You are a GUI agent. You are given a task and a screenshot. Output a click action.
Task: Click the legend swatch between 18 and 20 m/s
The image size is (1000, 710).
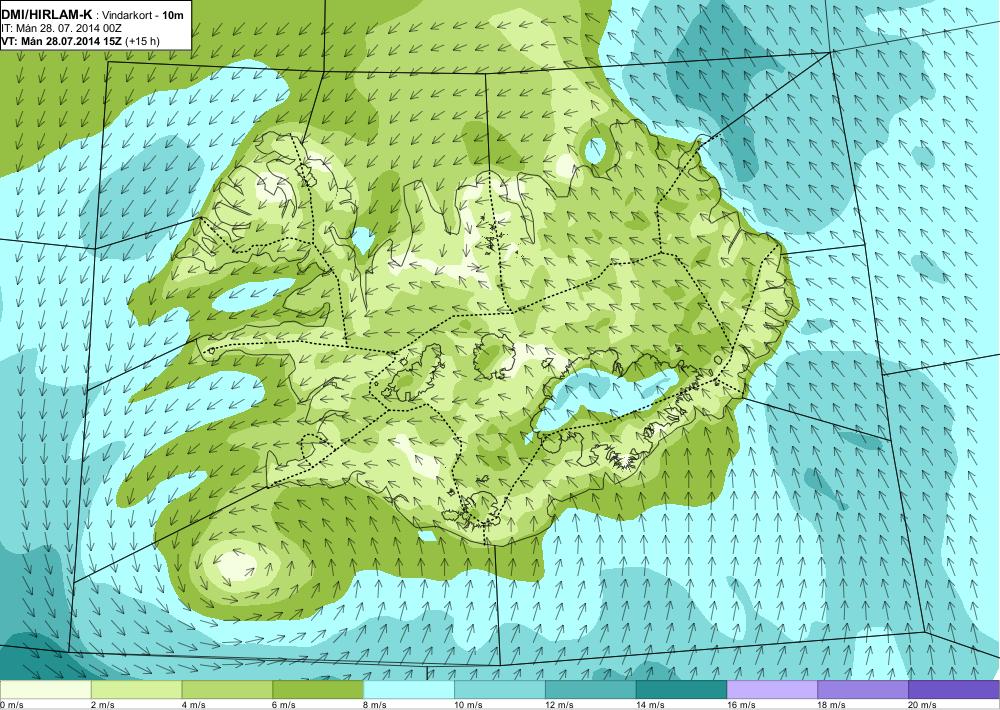[863, 690]
